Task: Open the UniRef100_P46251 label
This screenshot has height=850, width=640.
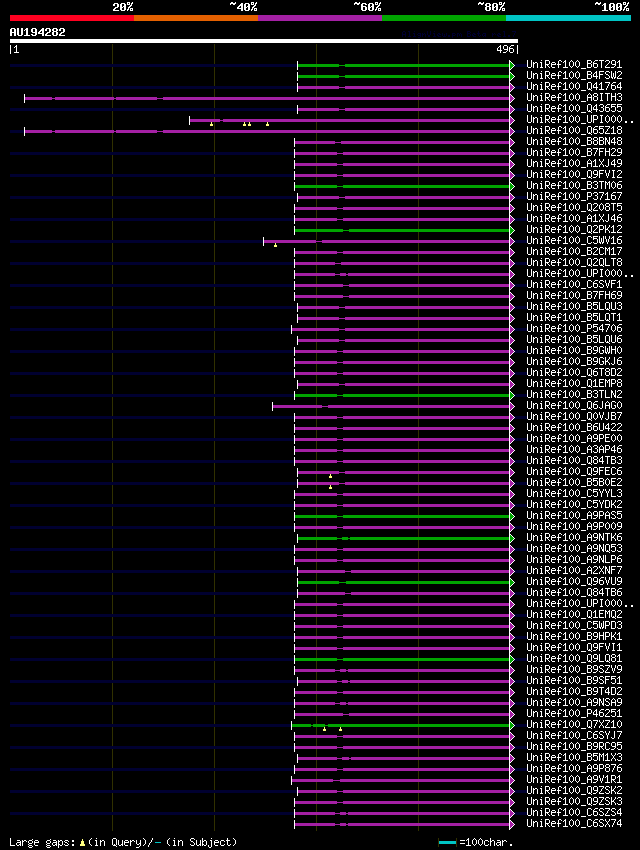Action: click(574, 713)
